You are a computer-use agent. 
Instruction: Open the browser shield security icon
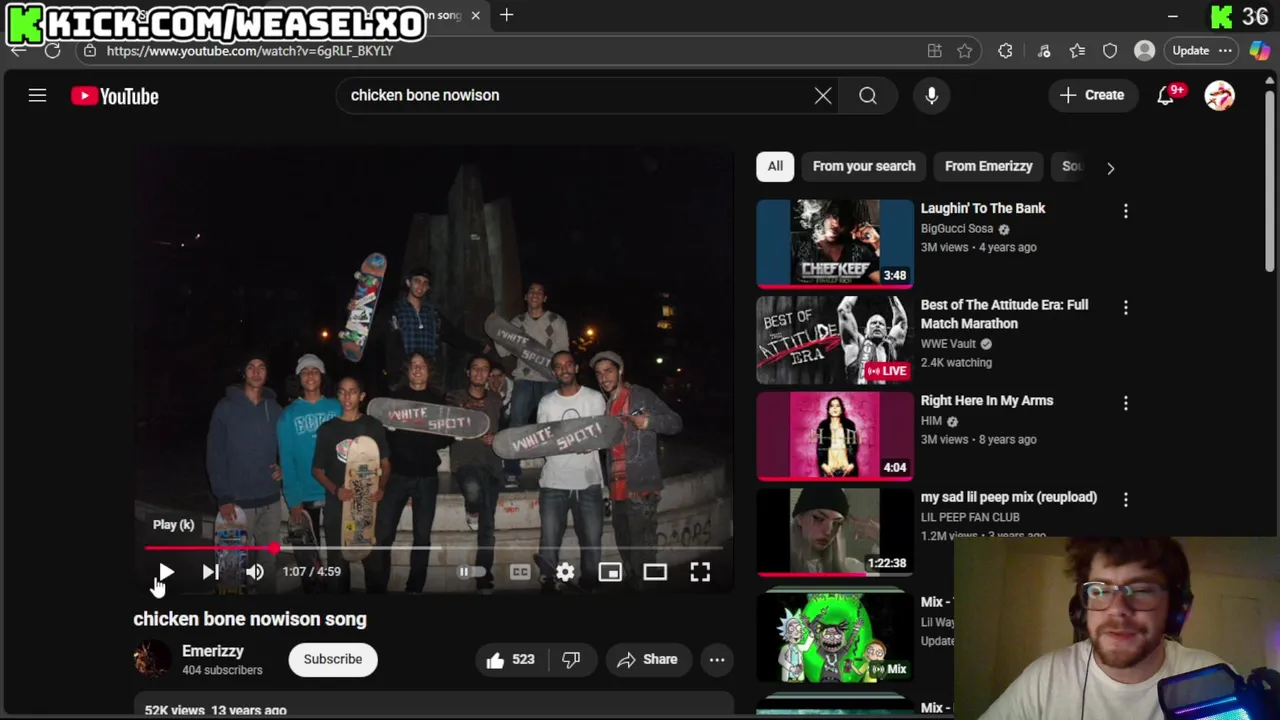(1110, 50)
